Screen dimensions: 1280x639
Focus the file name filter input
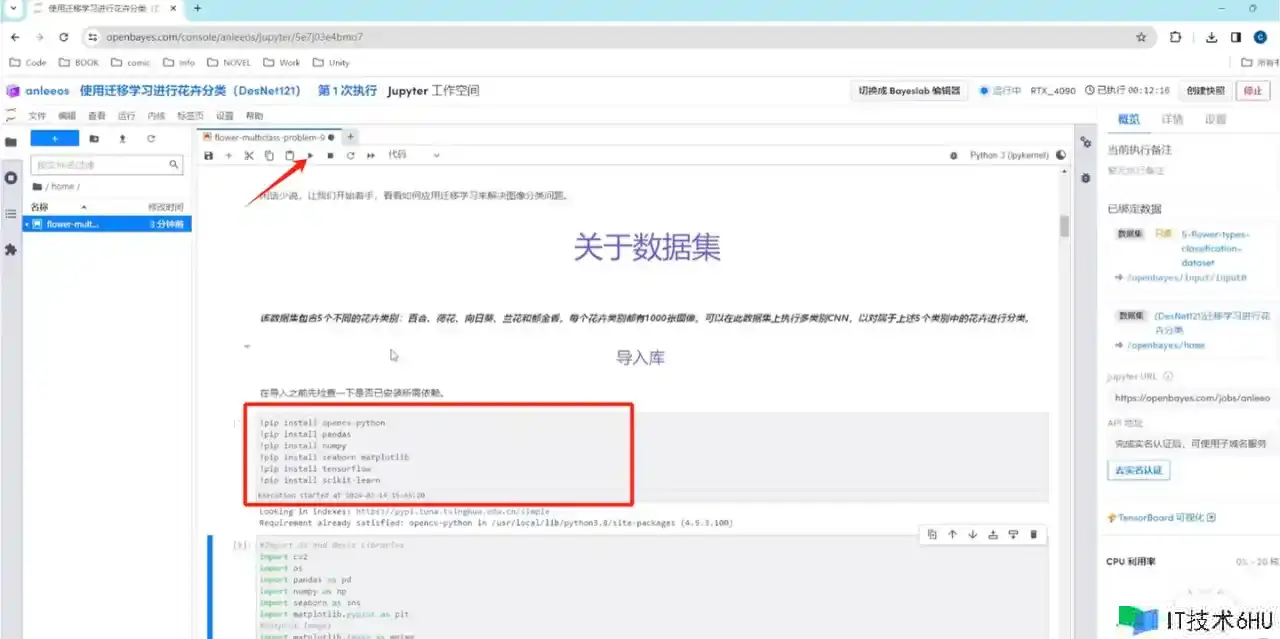[x=107, y=165]
